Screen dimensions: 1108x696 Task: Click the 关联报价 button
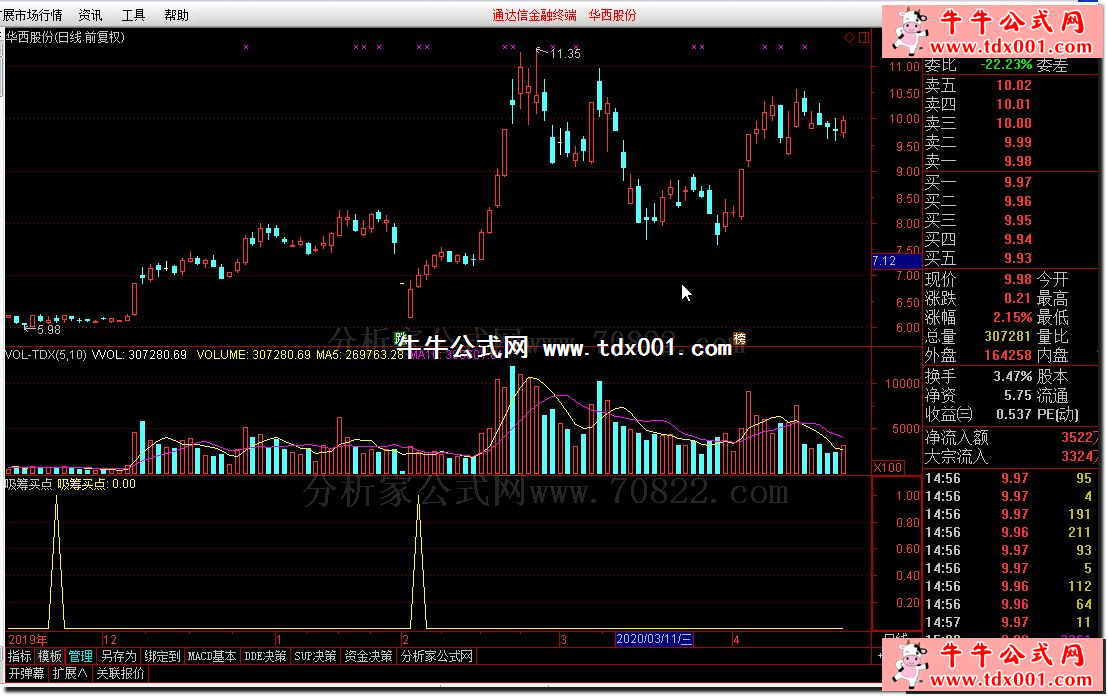click(x=121, y=673)
